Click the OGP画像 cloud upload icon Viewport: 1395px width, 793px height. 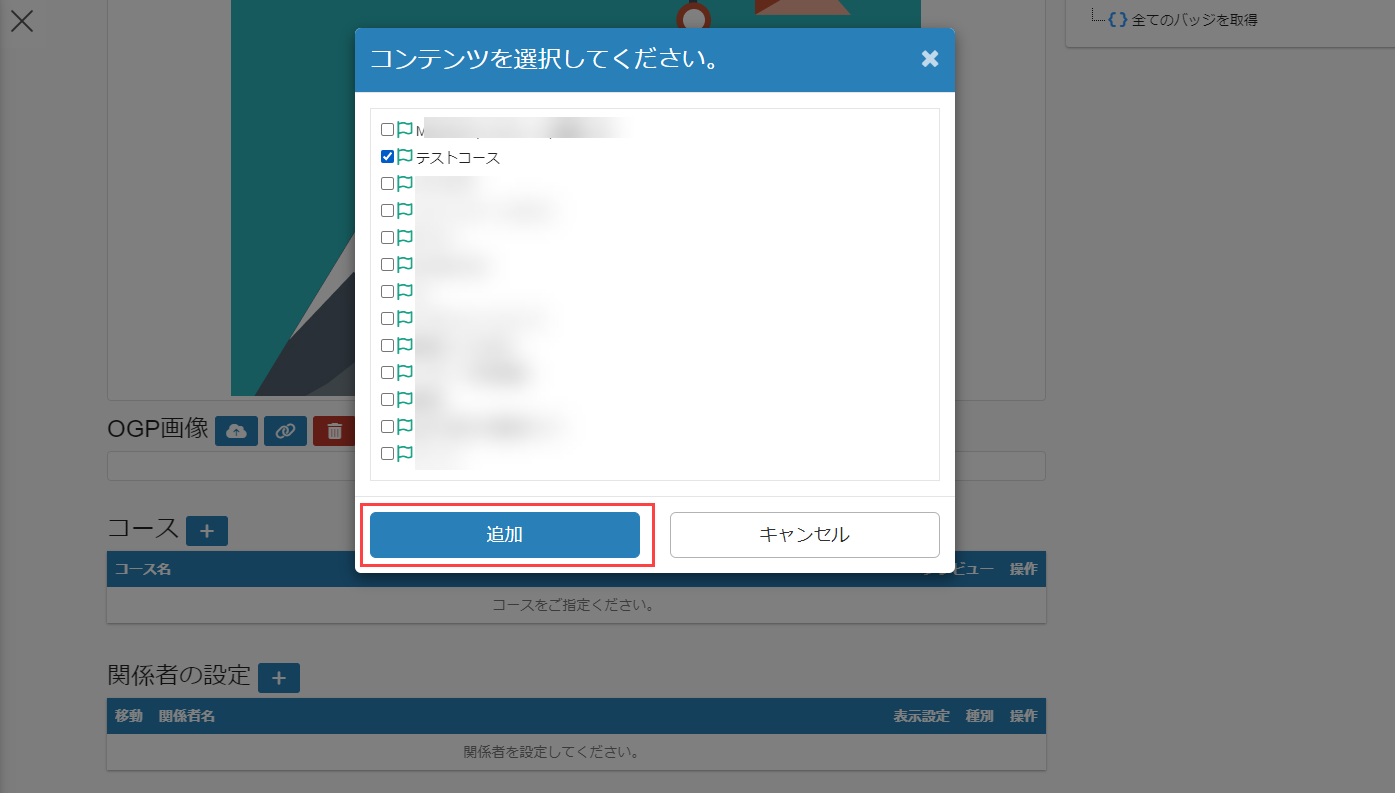(x=236, y=431)
